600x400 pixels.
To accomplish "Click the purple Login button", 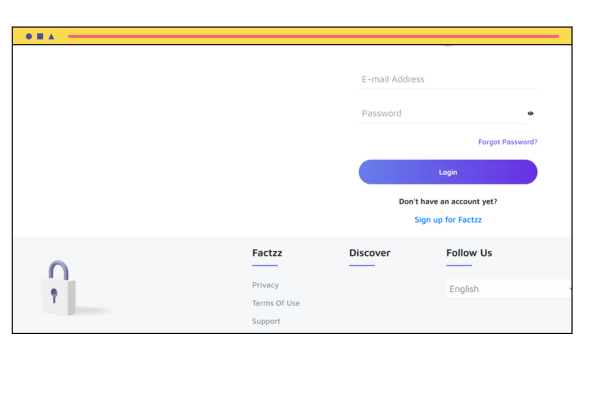I will tap(448, 172).
